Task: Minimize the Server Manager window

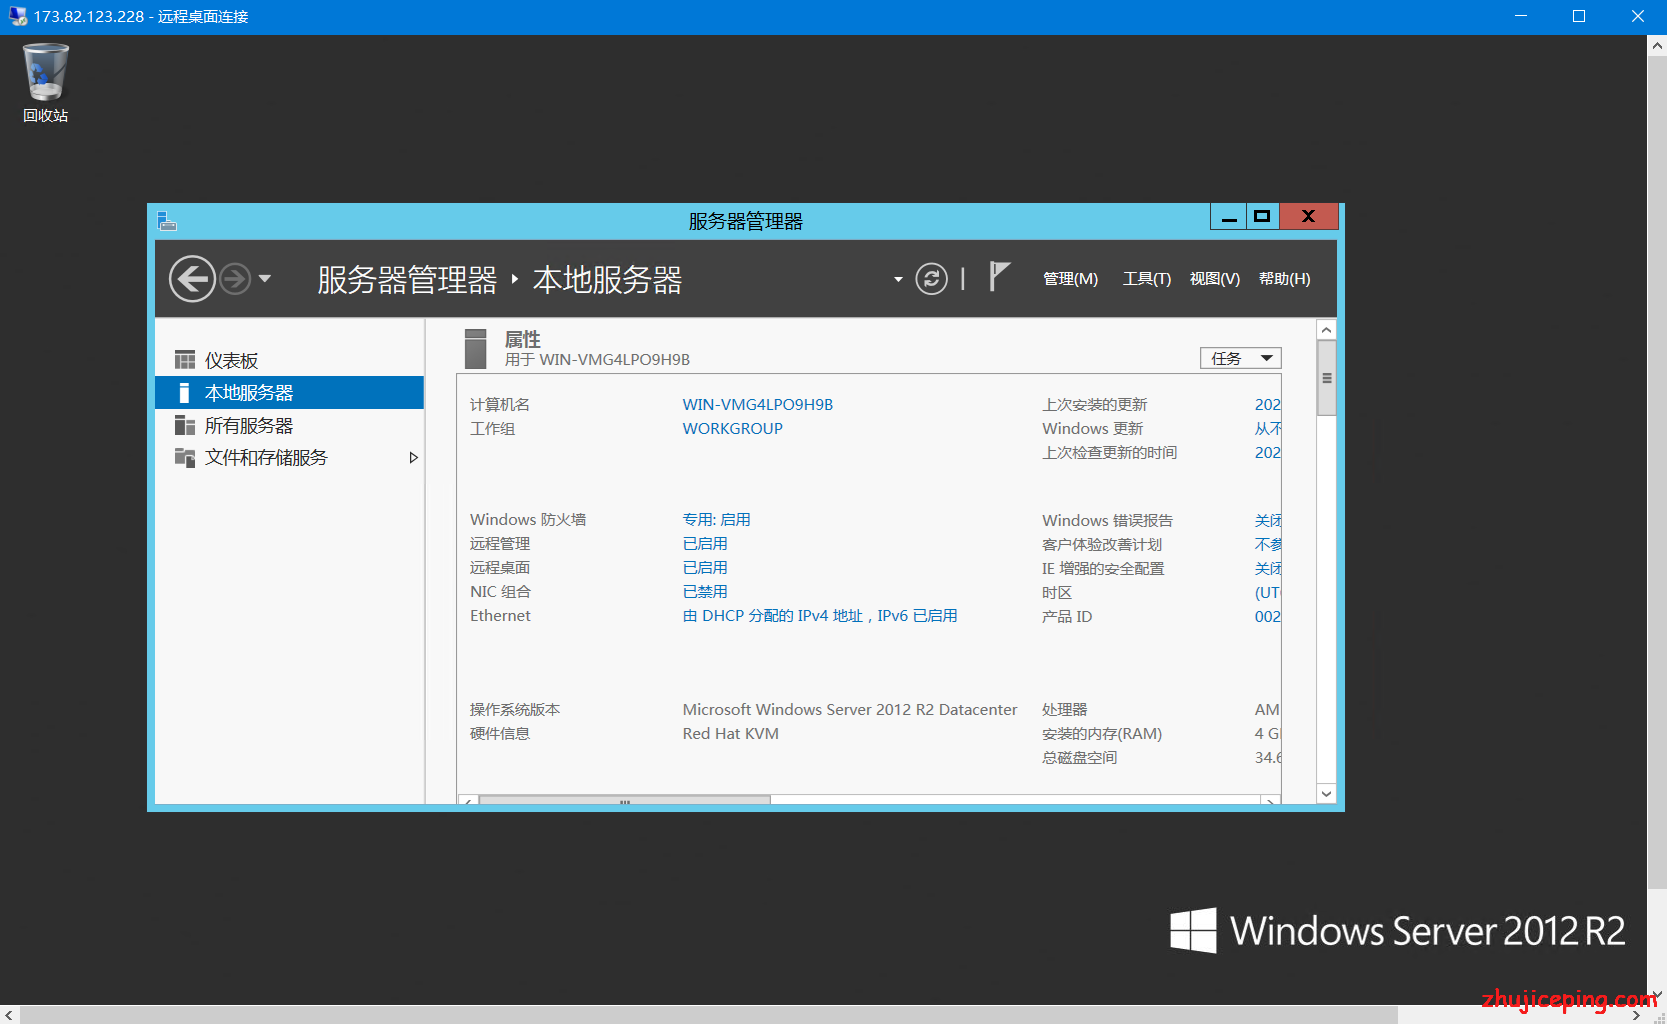Action: [x=1229, y=217]
